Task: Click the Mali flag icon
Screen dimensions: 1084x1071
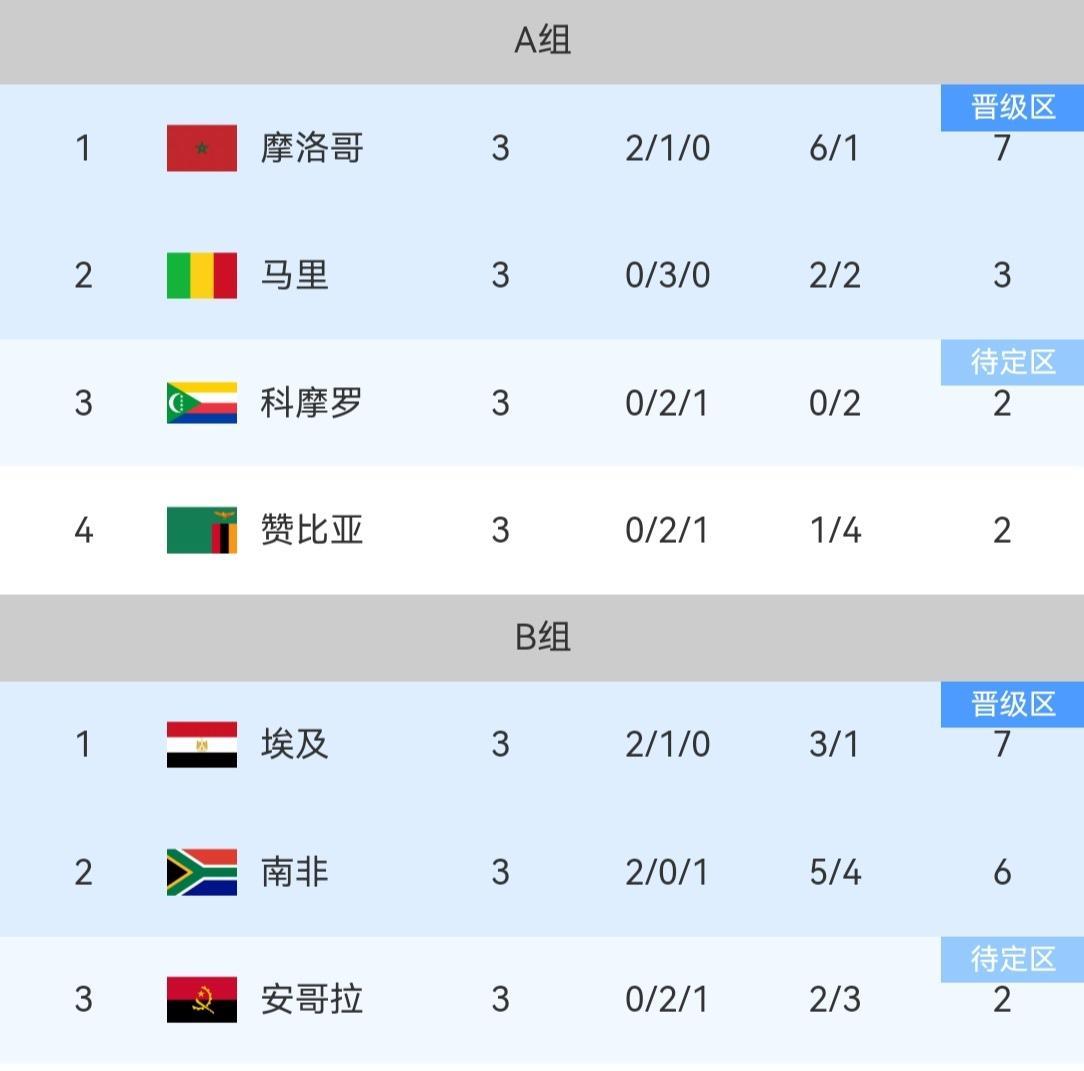Action: [x=202, y=275]
